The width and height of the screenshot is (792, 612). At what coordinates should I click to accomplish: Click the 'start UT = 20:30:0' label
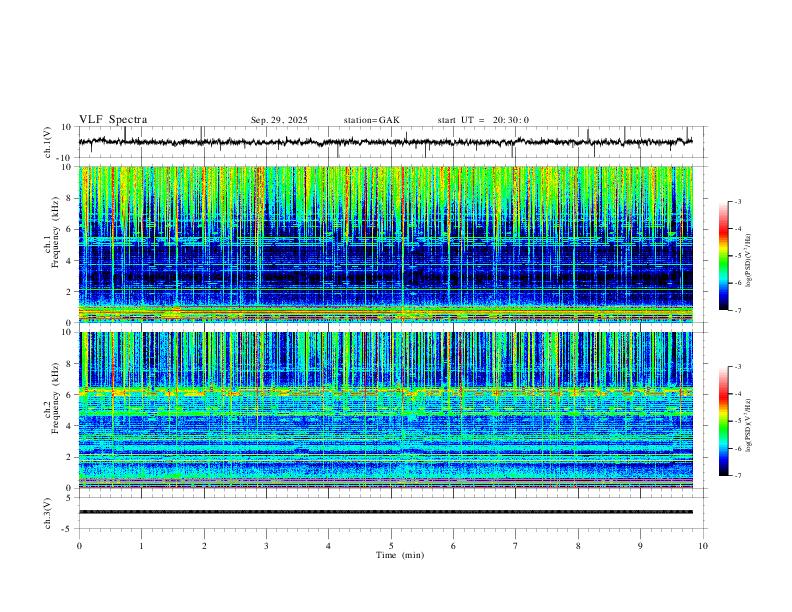(x=483, y=120)
